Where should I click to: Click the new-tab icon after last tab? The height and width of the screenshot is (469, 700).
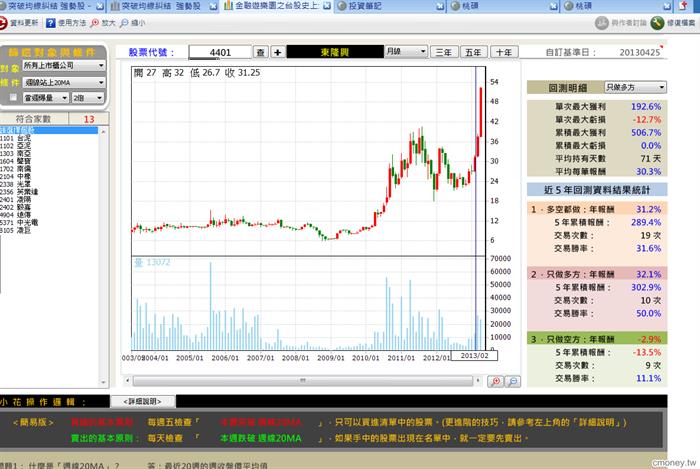pos(683,5)
